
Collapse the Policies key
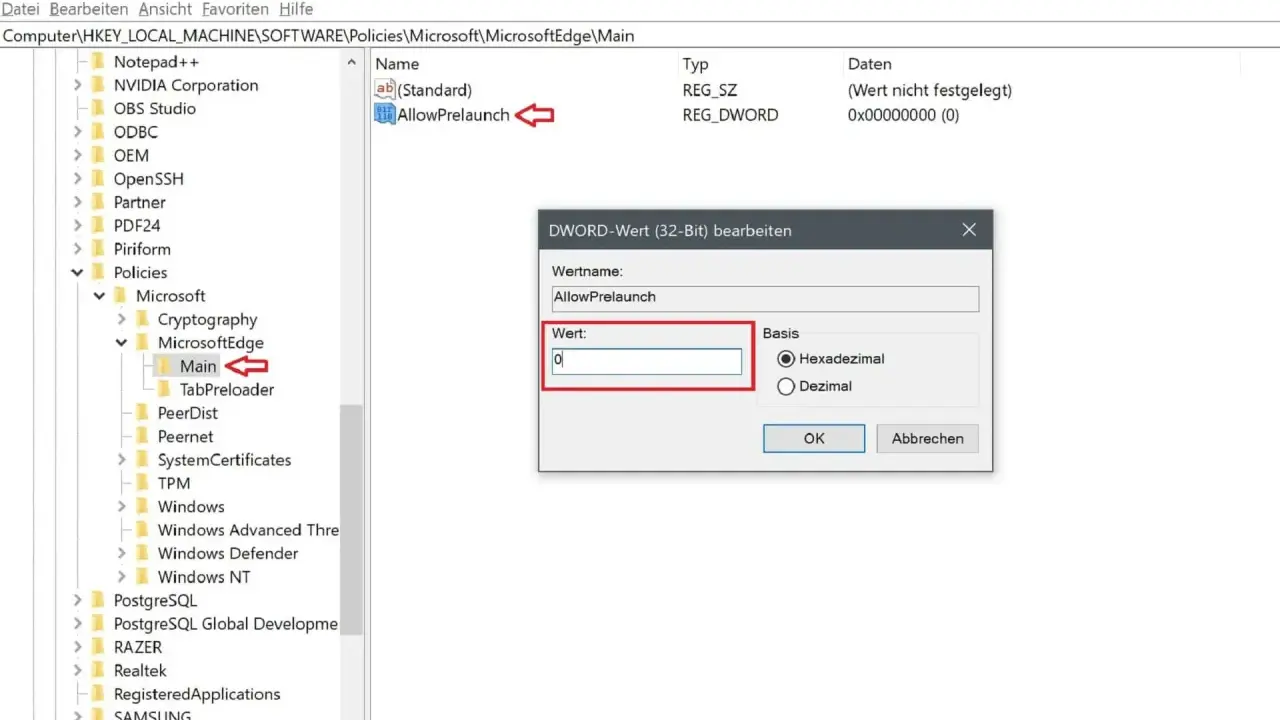78,273
